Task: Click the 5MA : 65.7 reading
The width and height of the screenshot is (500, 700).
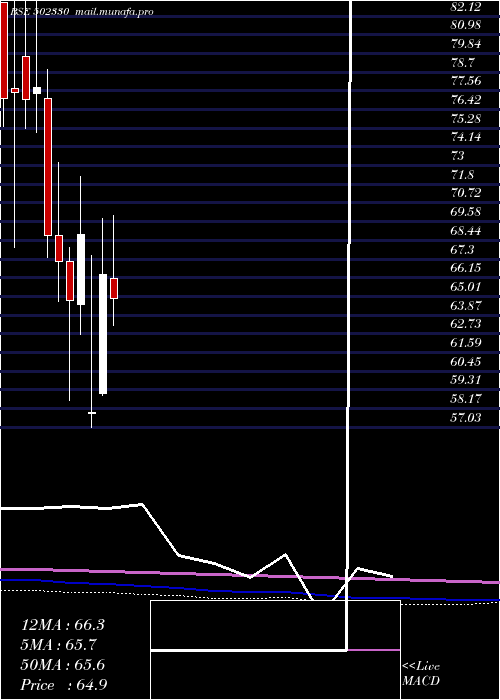Action: tap(59, 645)
